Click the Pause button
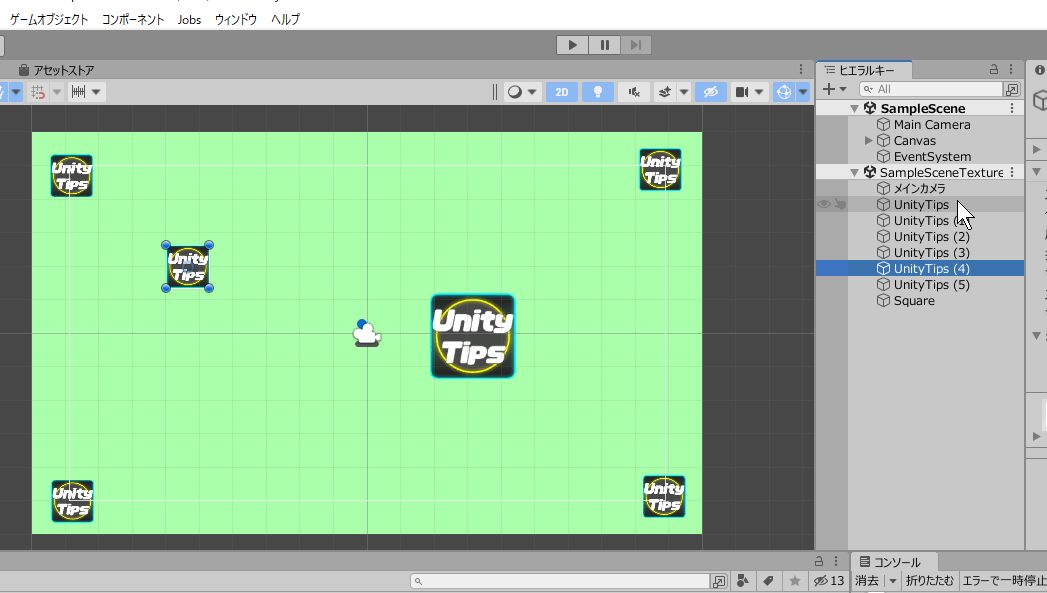 (604, 44)
